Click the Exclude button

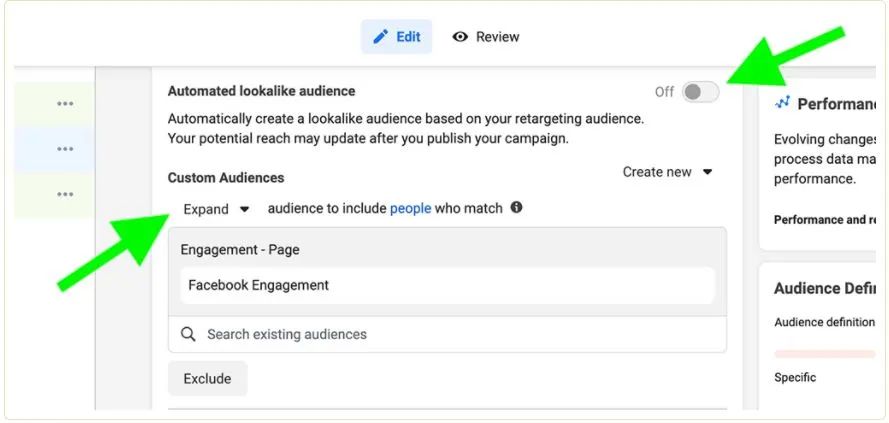[207, 379]
